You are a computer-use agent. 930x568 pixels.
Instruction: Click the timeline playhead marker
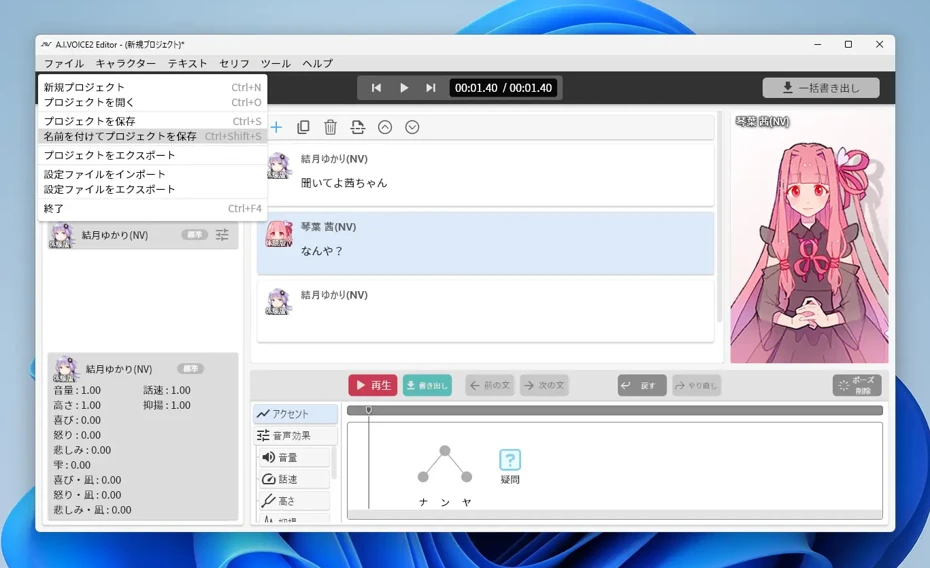coord(369,410)
